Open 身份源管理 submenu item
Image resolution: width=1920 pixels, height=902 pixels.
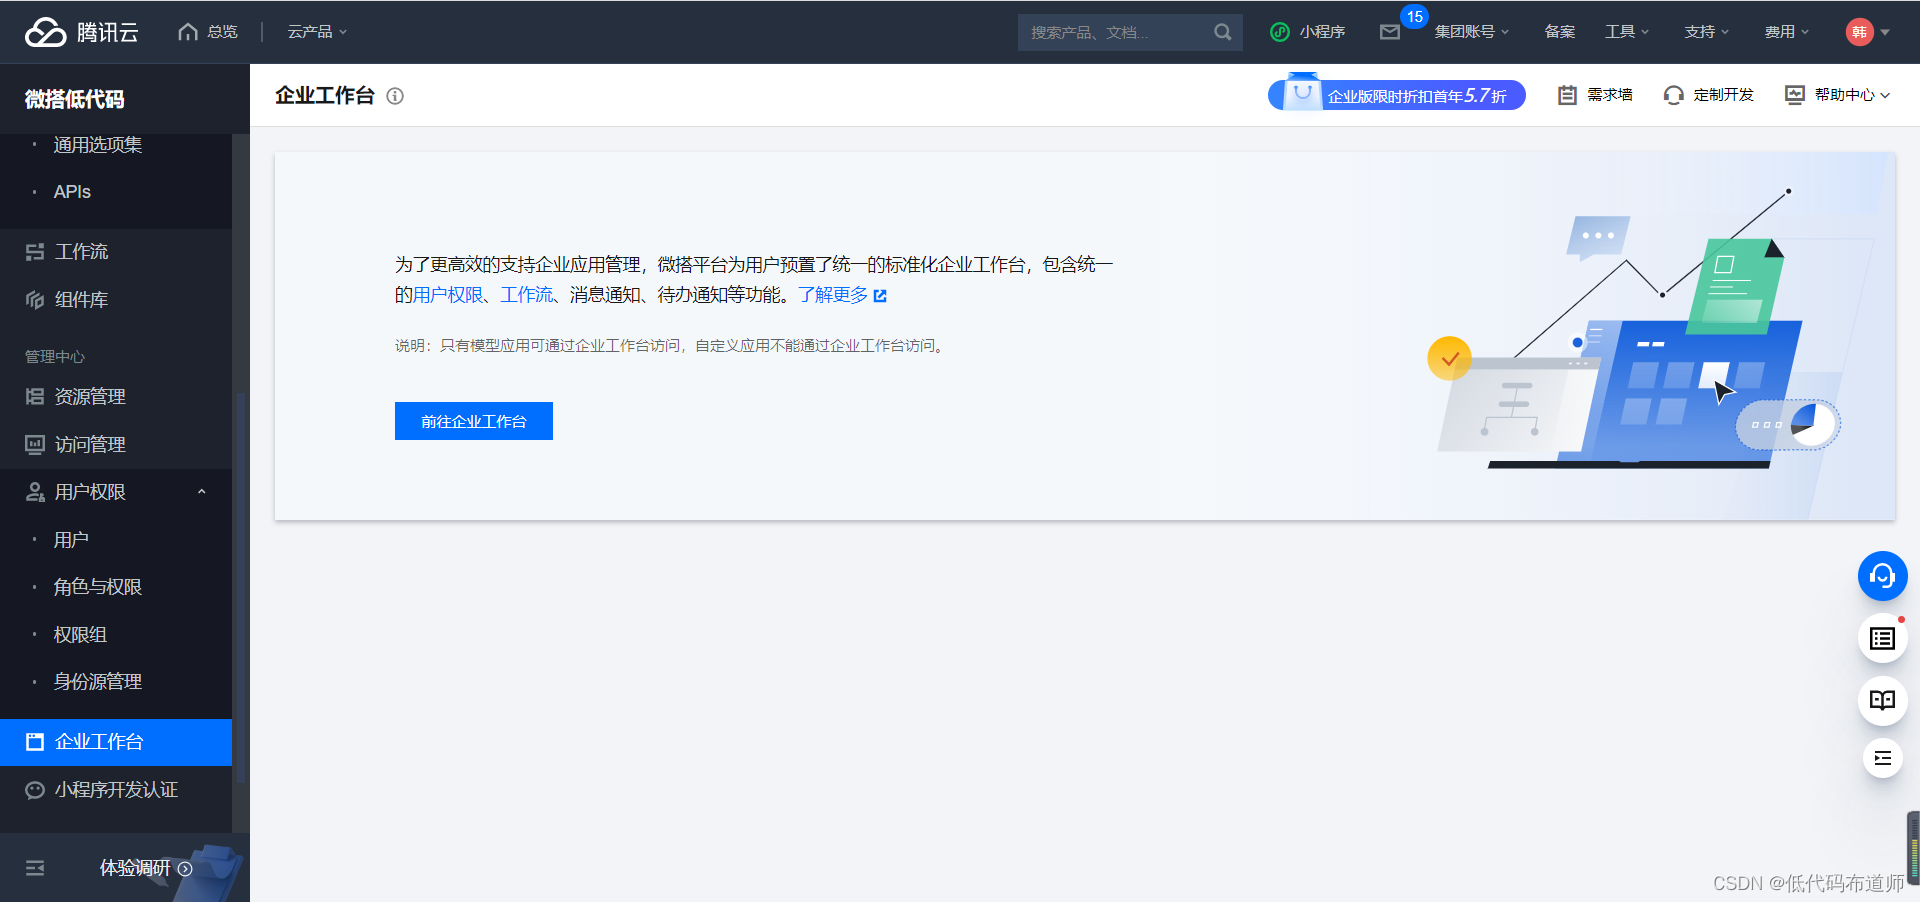click(97, 682)
